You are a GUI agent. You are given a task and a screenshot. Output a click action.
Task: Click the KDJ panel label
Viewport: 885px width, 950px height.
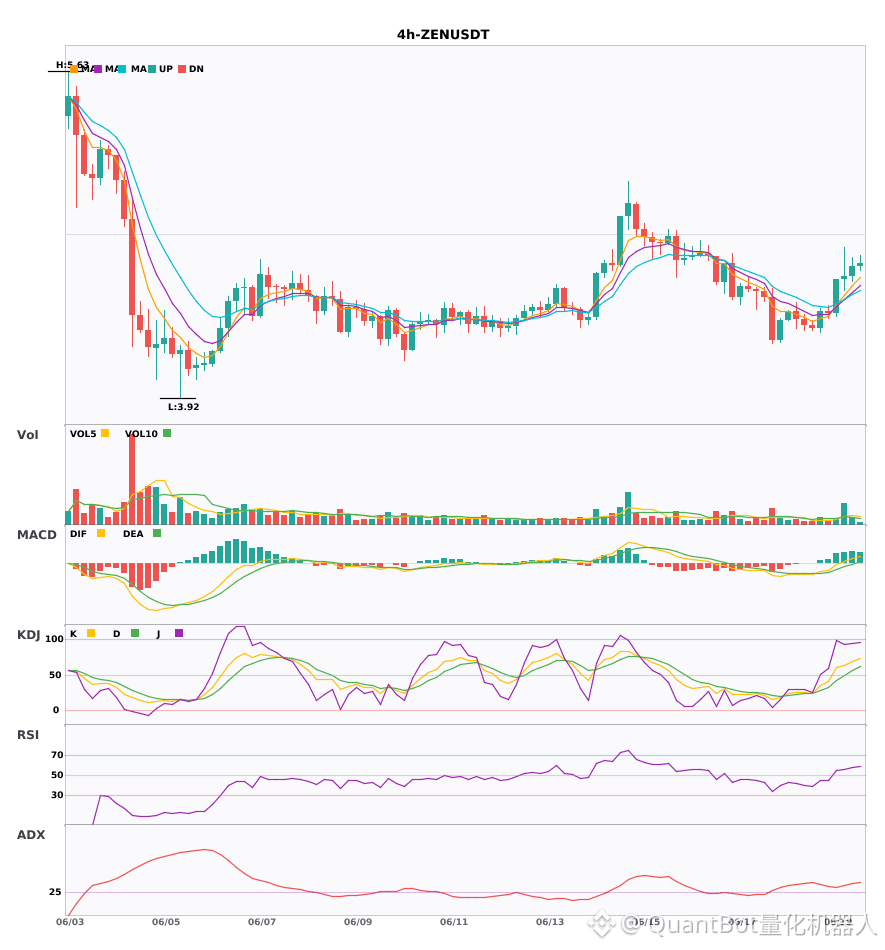pyautogui.click(x=28, y=635)
